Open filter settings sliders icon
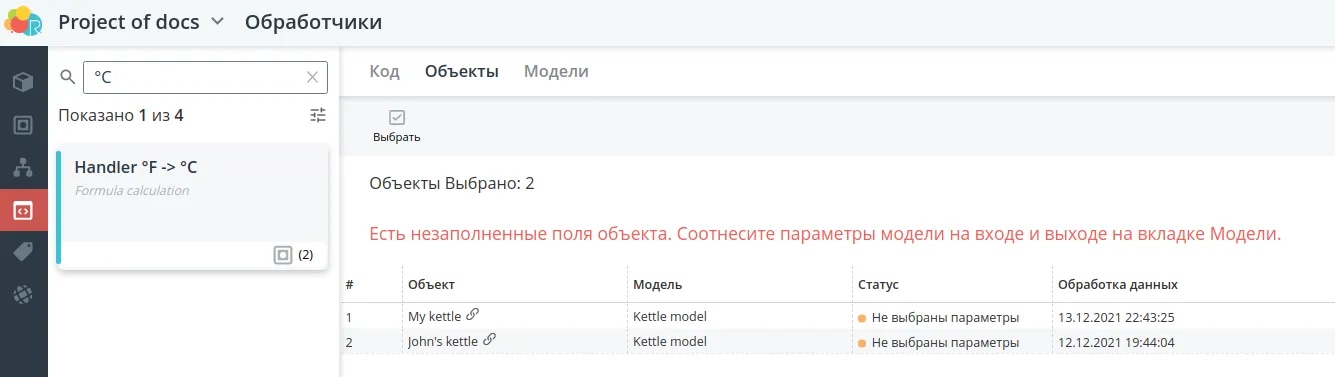 tap(318, 115)
